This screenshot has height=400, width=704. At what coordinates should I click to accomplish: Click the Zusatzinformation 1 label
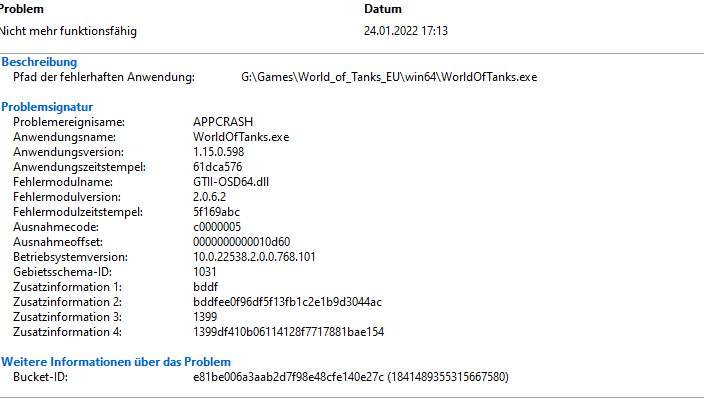[x=67, y=287]
